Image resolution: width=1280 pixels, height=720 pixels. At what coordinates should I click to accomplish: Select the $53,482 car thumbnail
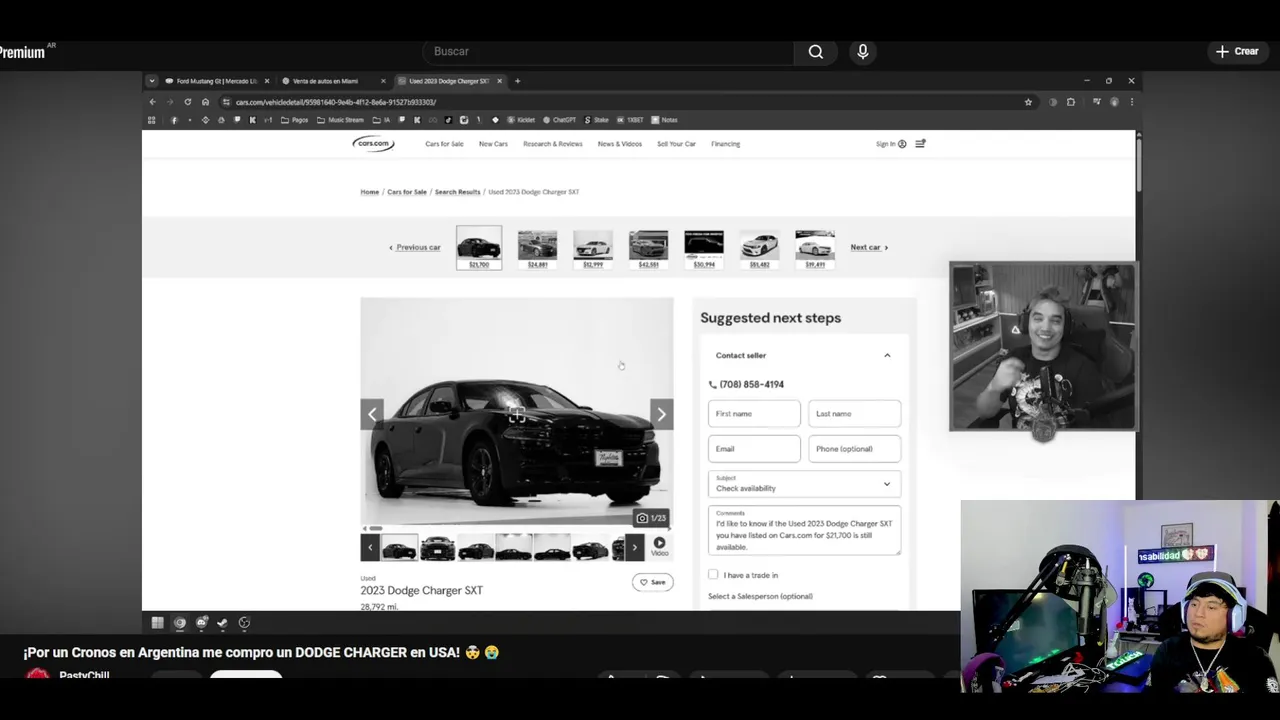759,248
